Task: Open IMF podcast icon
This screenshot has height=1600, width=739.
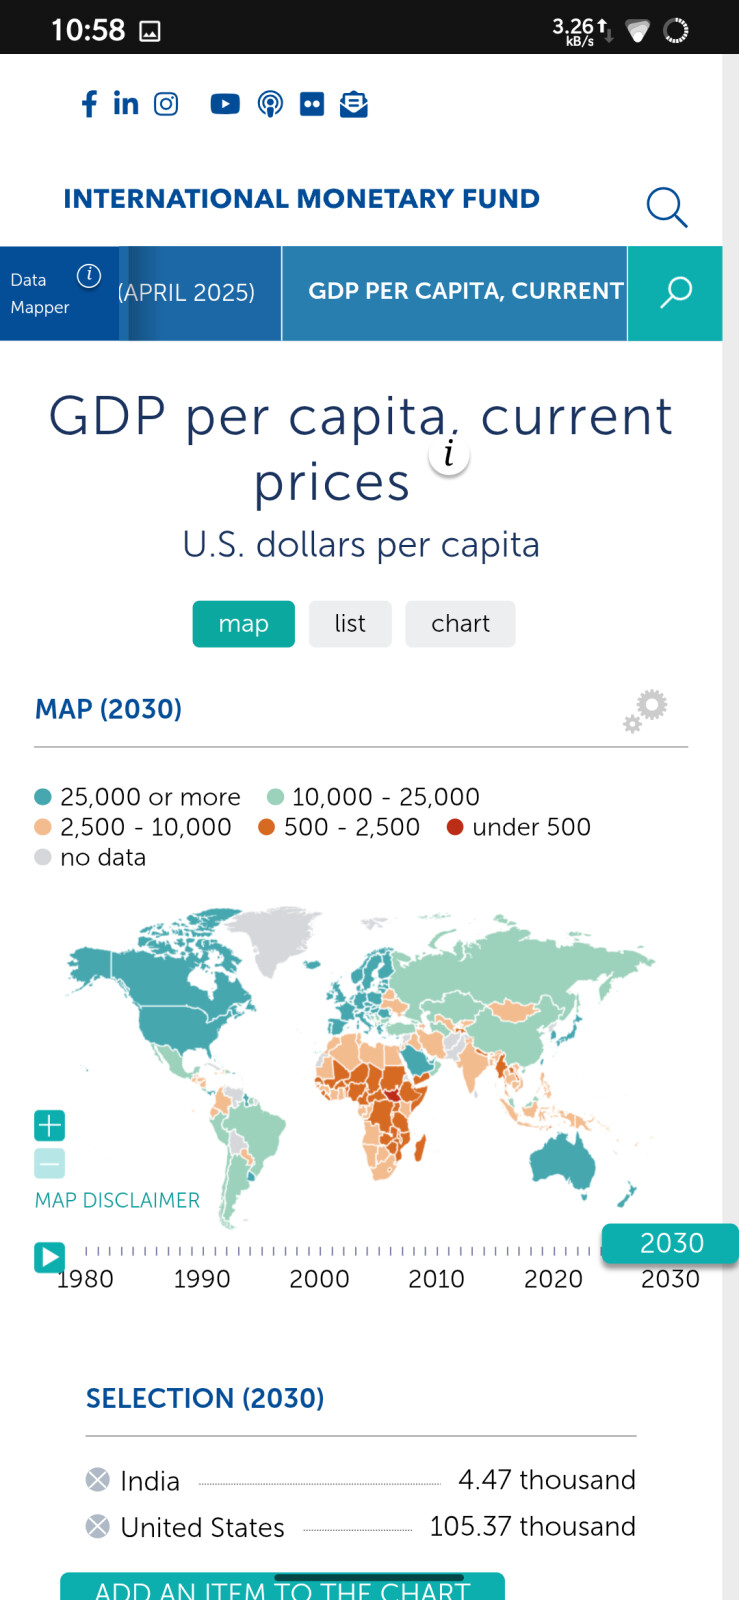Action: coord(270,104)
